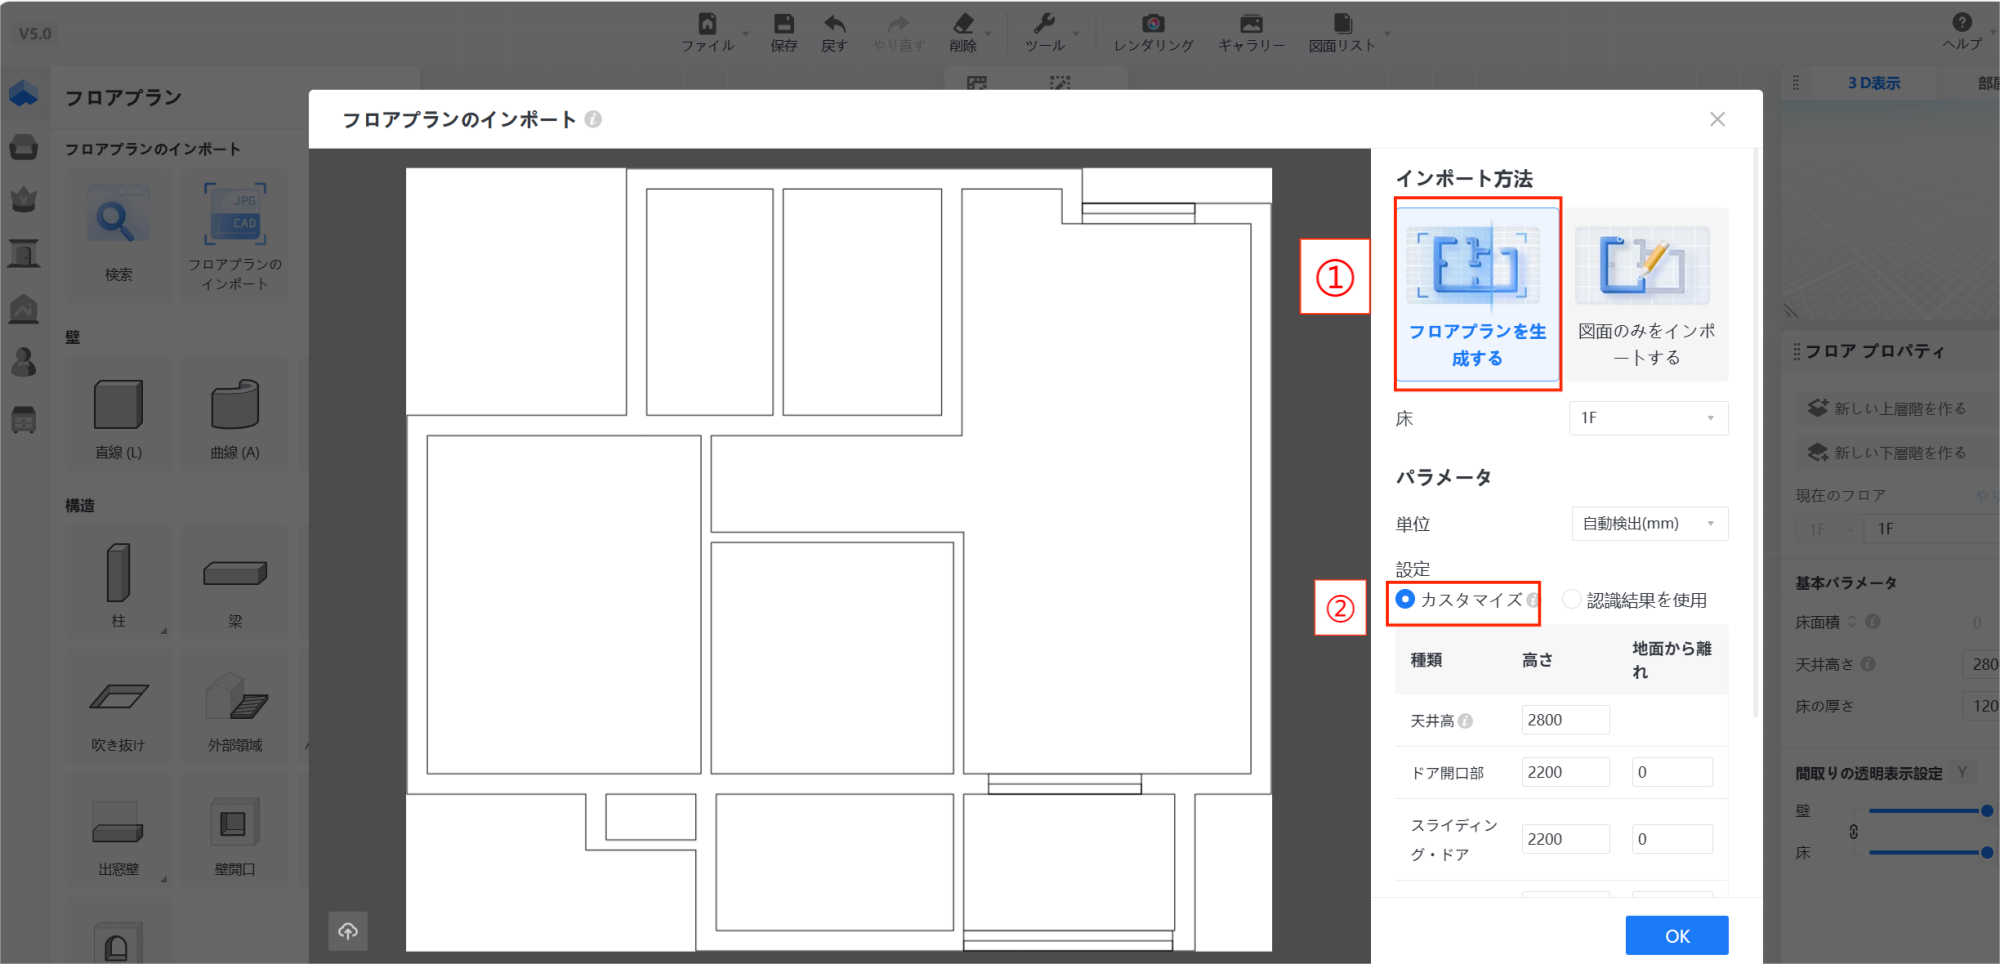Select the 壁開口 tool

[235, 832]
